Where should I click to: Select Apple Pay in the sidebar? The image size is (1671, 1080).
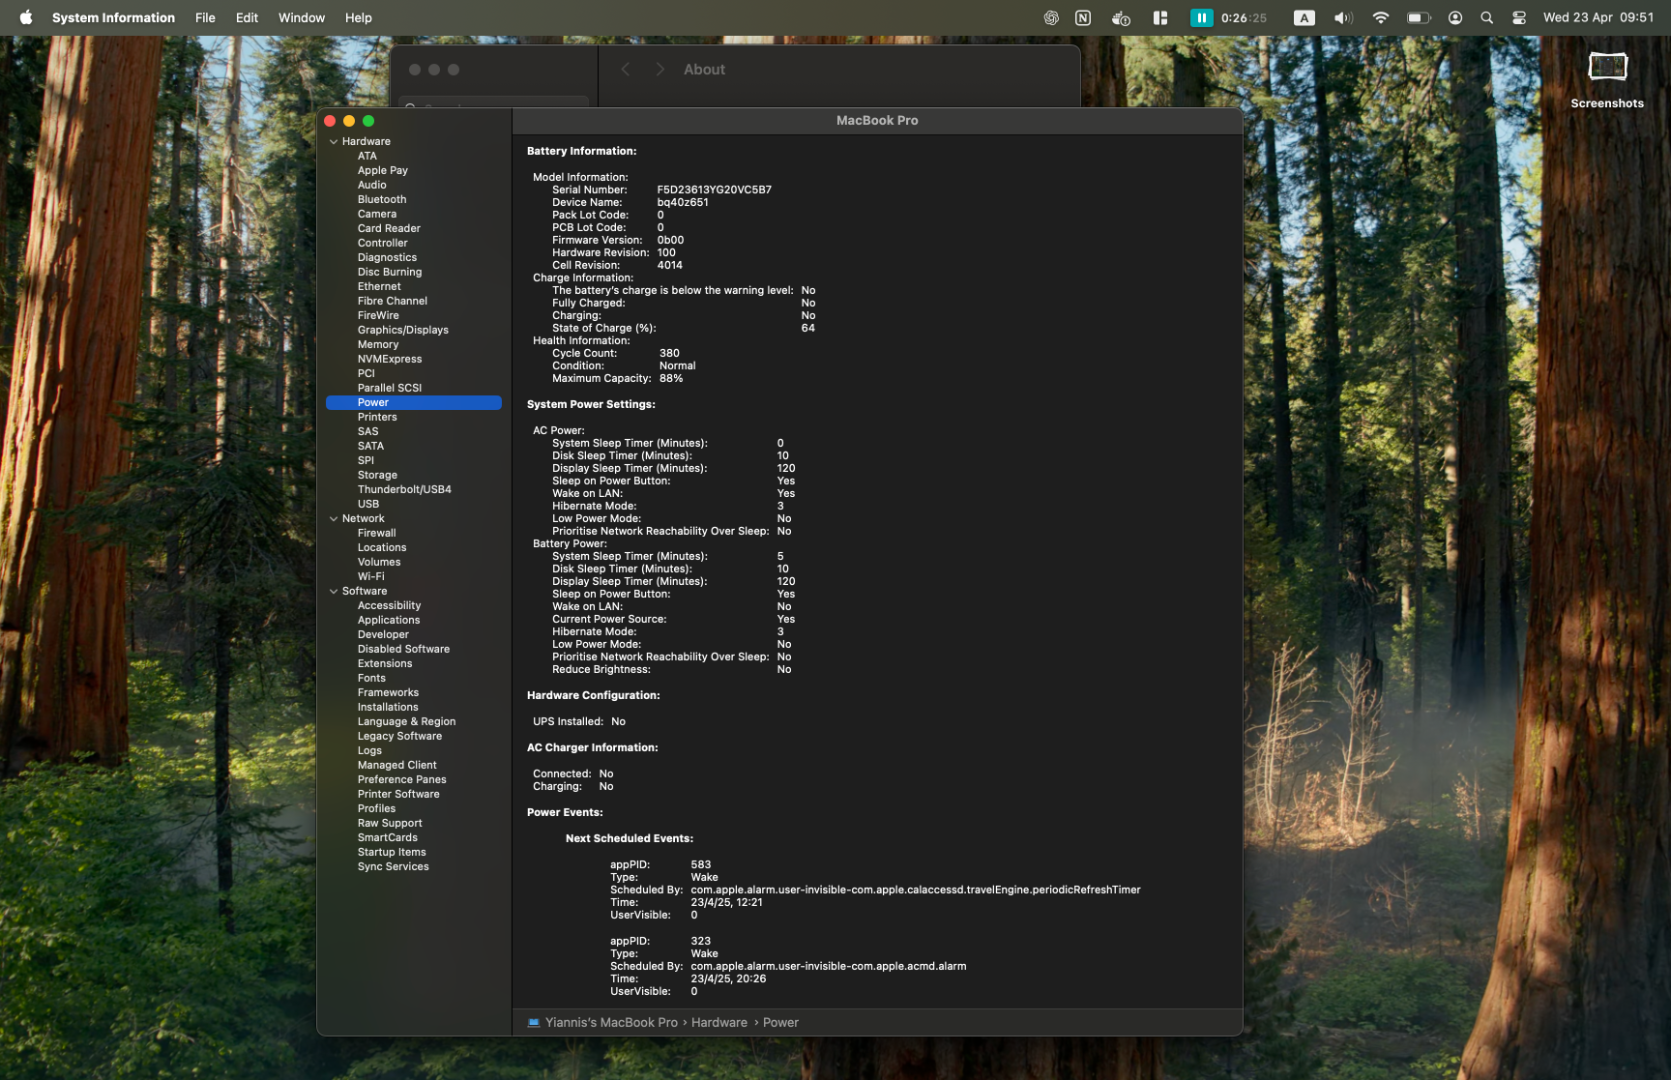382,170
